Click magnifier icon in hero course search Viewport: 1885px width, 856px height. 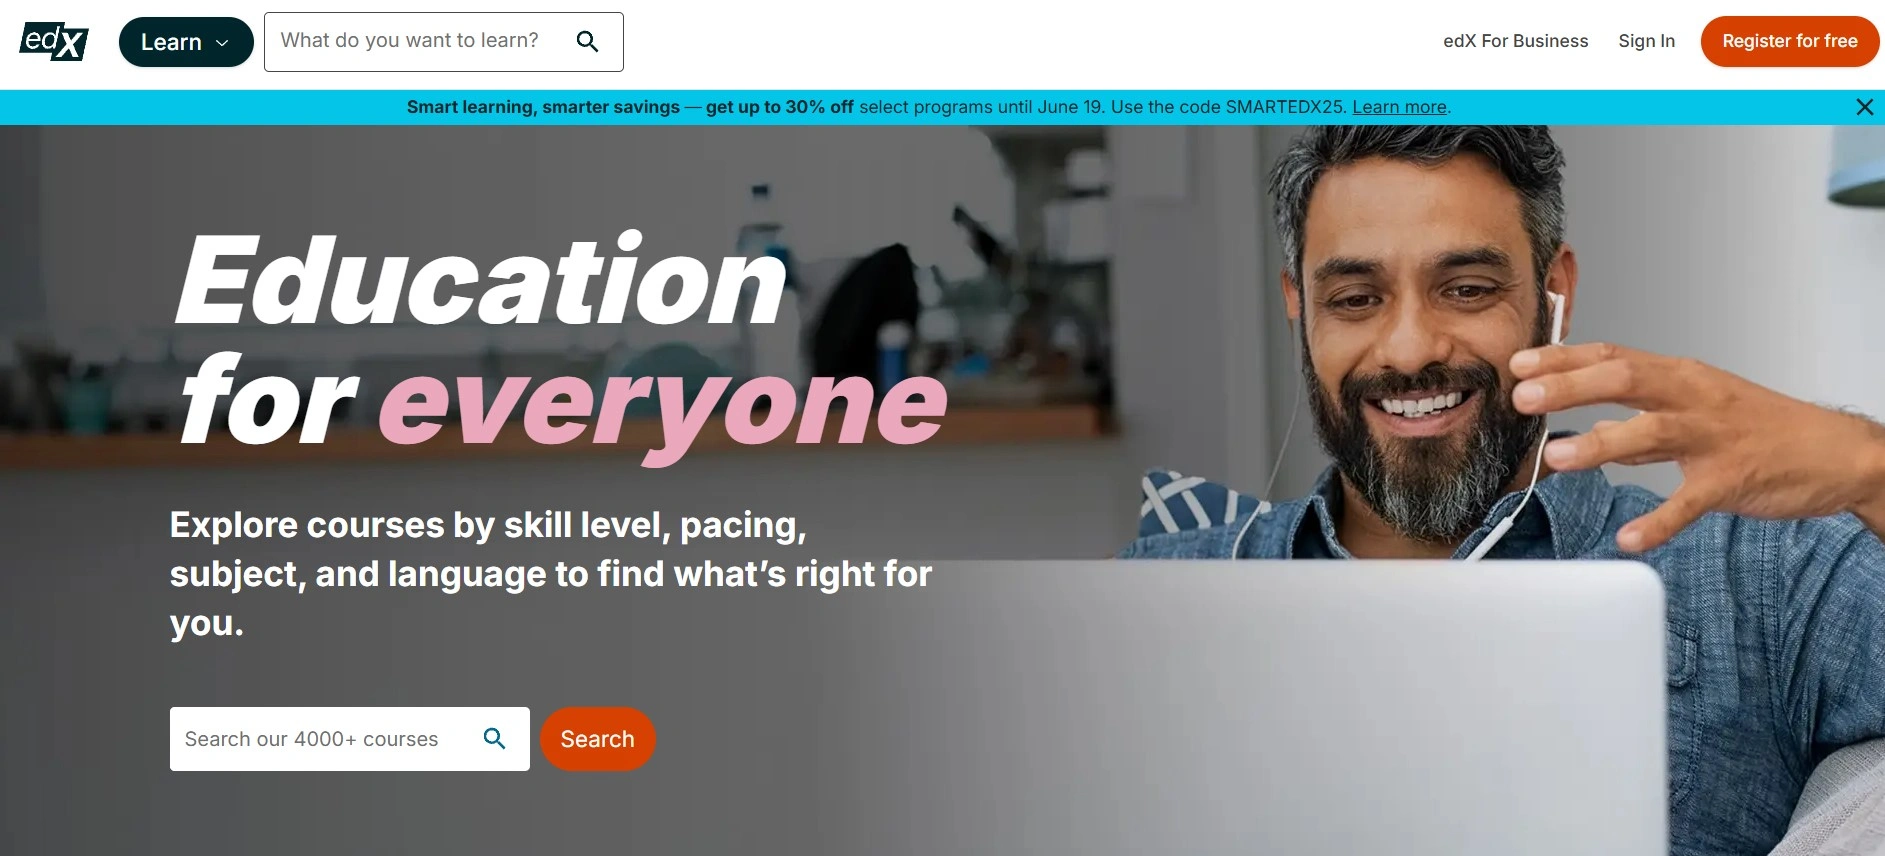tap(494, 738)
